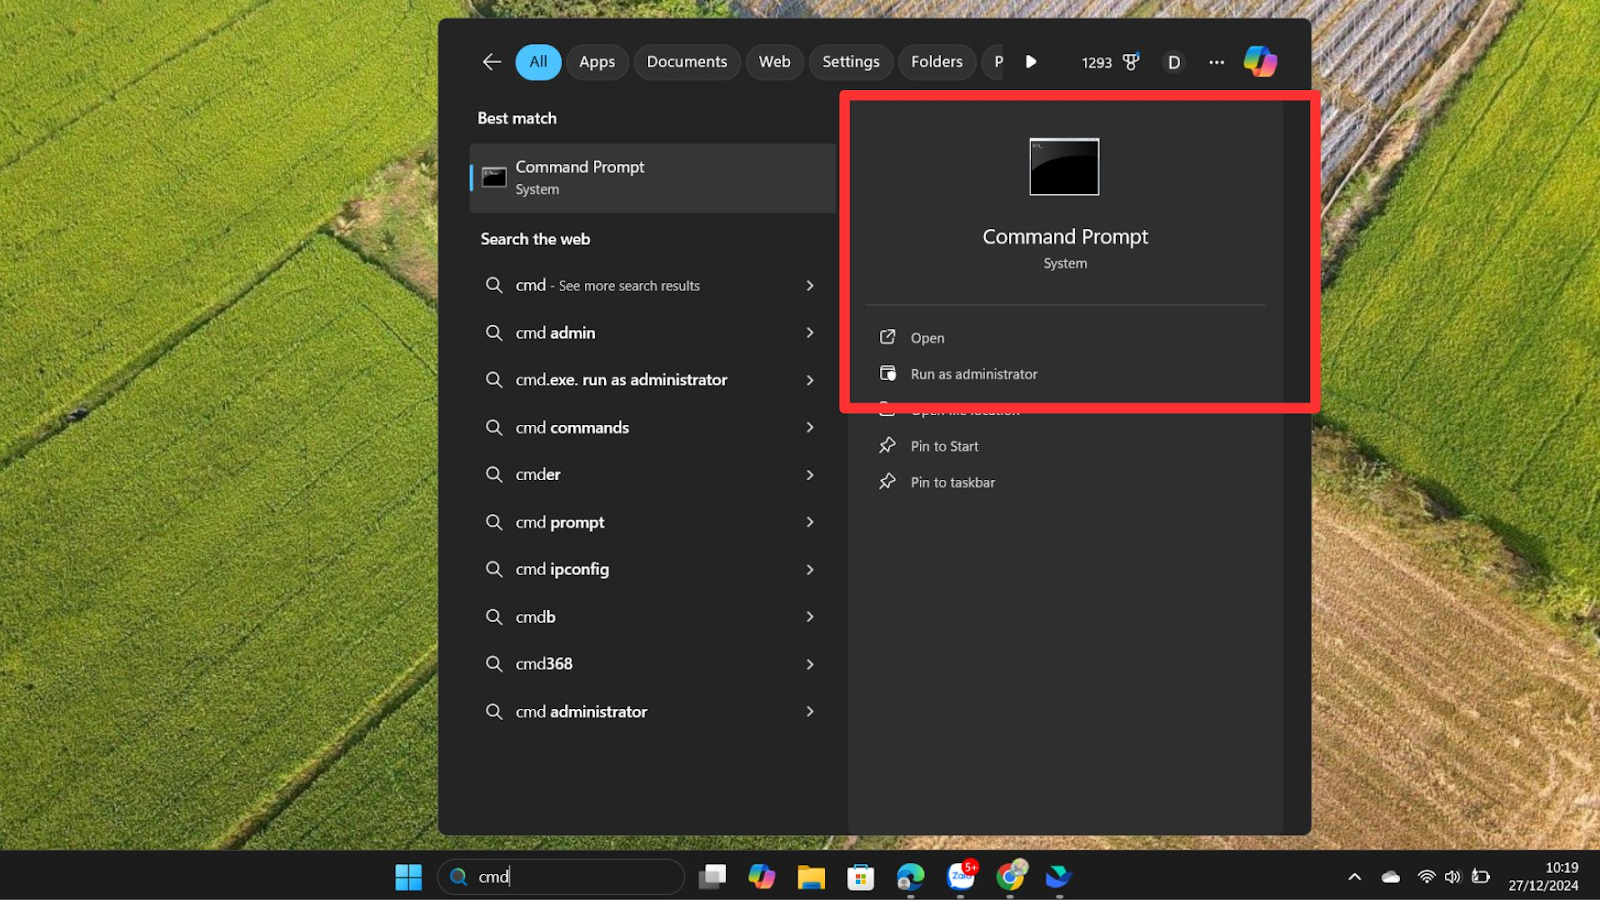Expand chevron beside 'cmder'
Viewport: 1600px width, 900px height.
coord(810,475)
